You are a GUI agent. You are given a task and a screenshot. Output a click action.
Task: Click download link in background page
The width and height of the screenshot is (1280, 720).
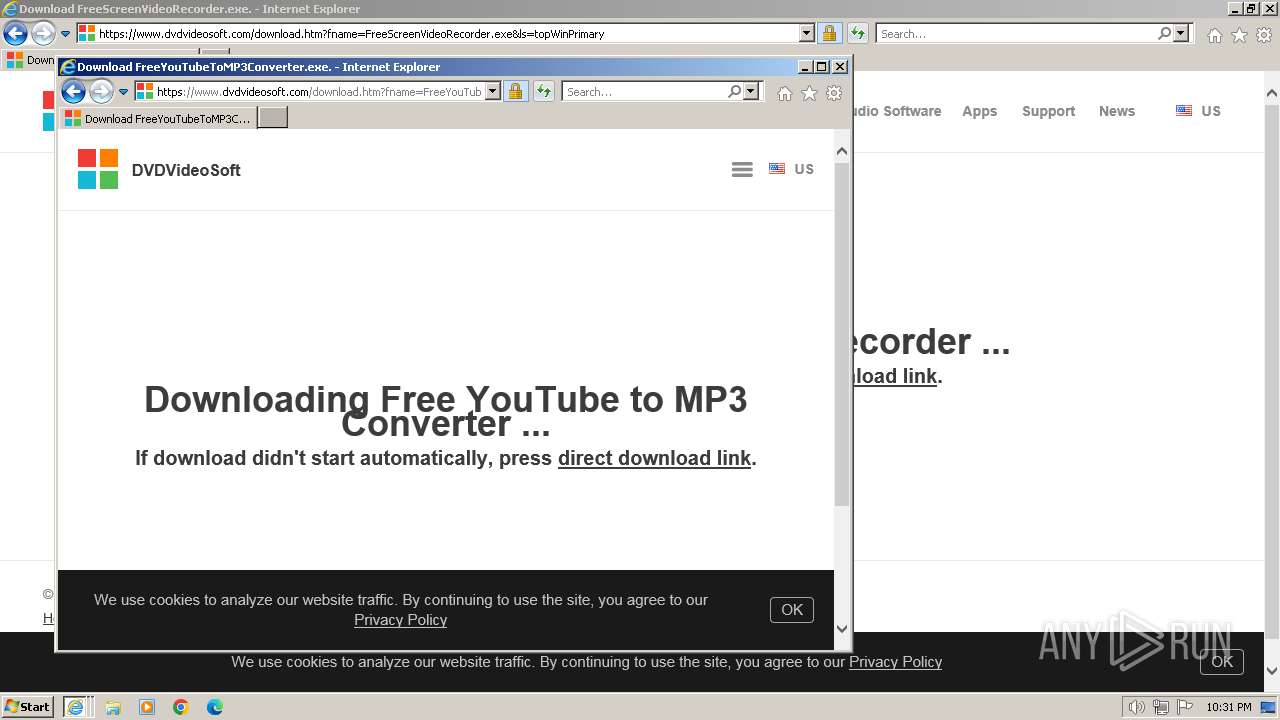(895, 376)
